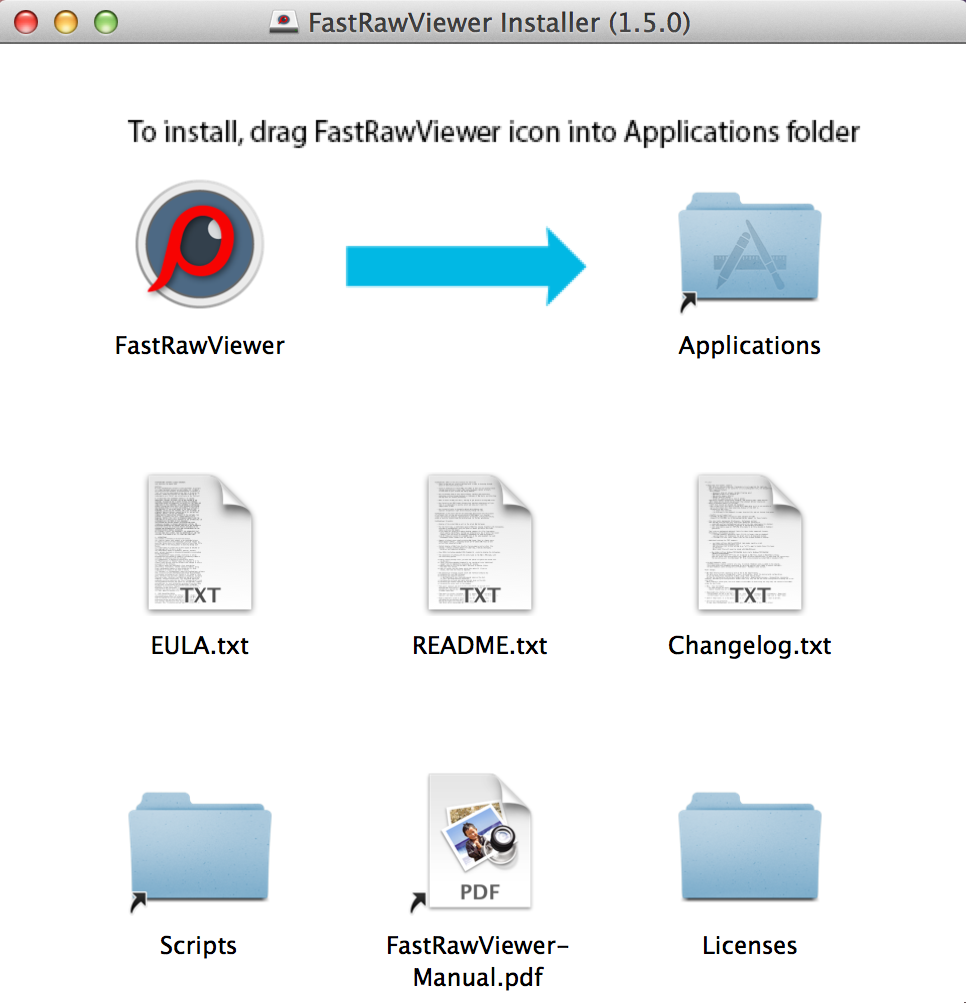Click the "Applications" folder name label

(x=750, y=346)
